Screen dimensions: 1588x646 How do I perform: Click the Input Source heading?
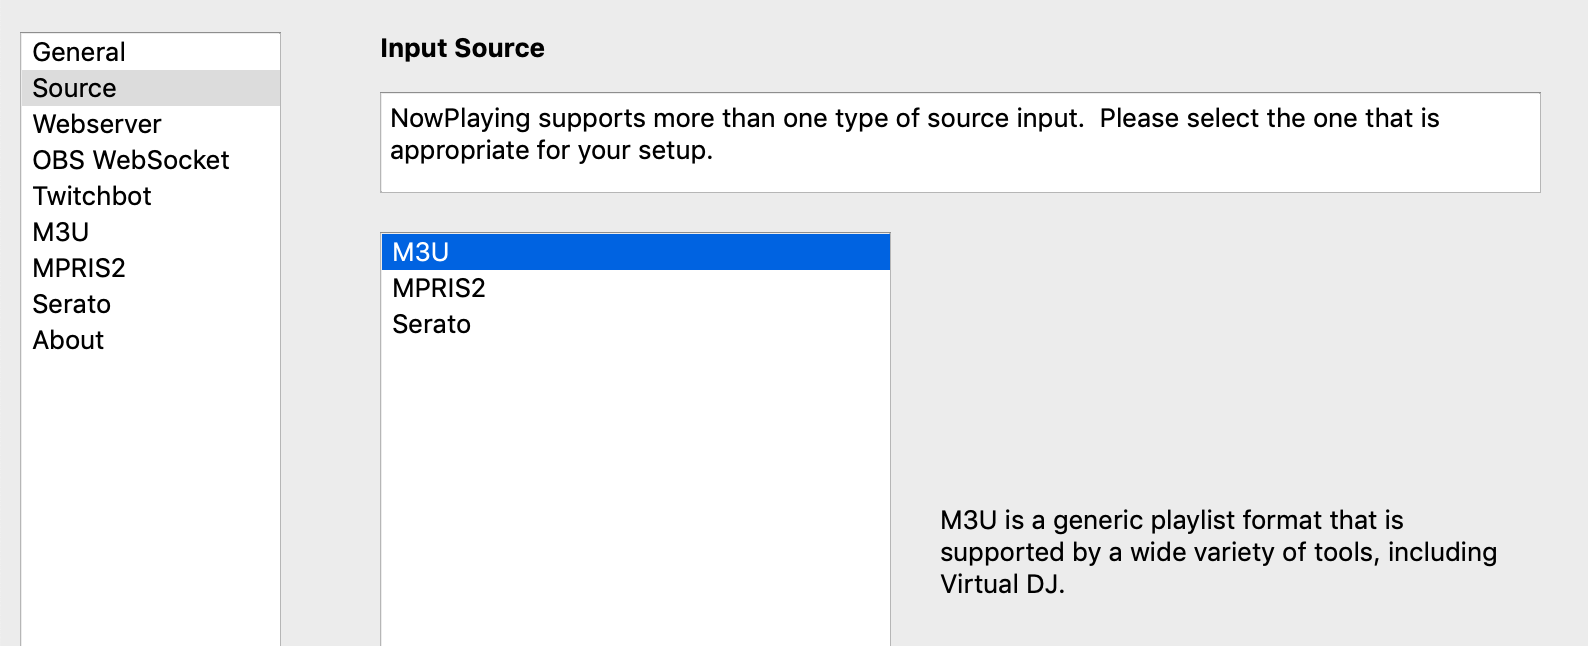click(462, 48)
